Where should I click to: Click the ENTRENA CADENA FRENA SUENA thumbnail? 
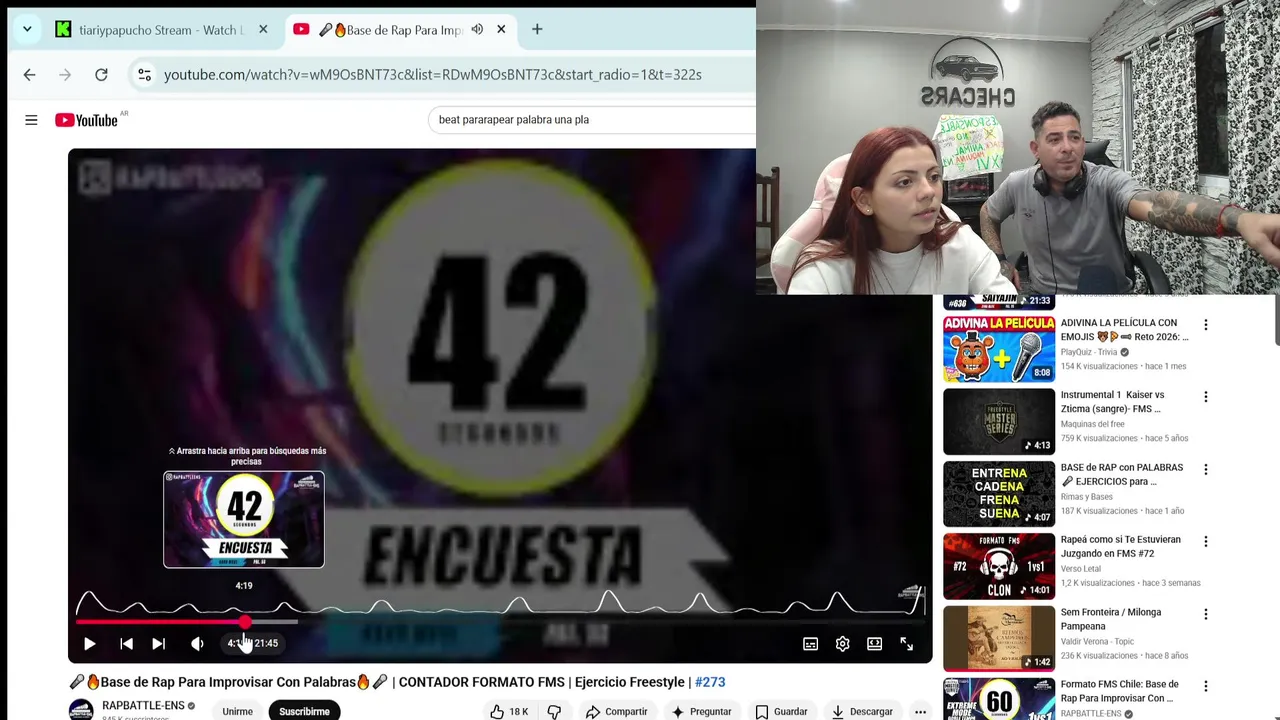[999, 494]
